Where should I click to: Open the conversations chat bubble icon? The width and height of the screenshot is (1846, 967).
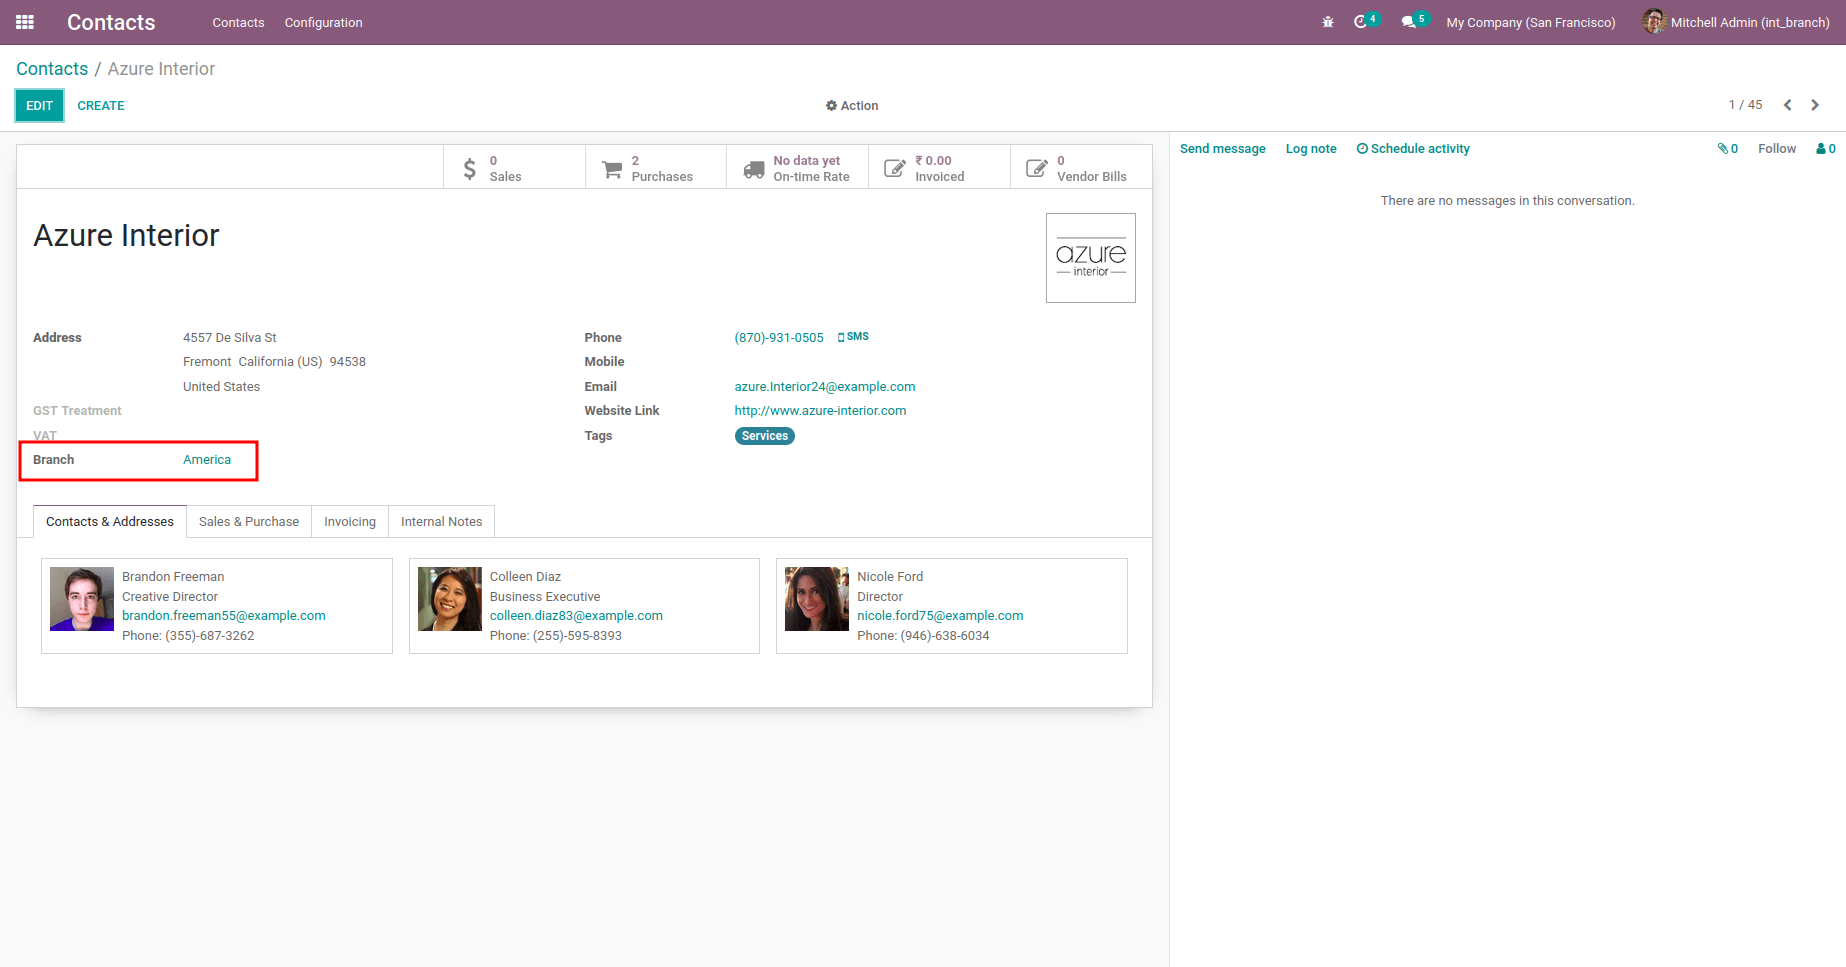click(1409, 22)
